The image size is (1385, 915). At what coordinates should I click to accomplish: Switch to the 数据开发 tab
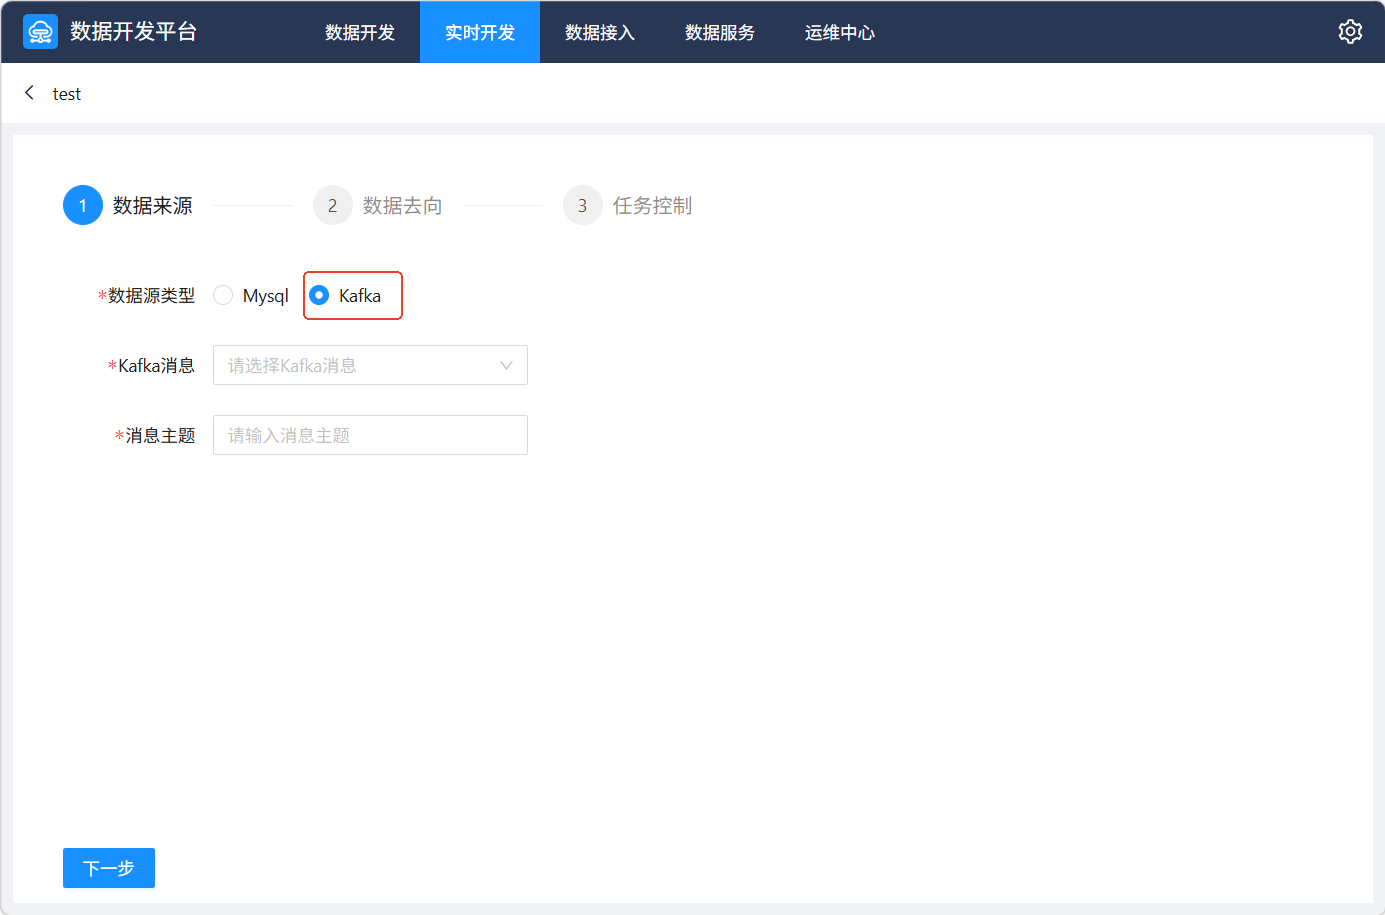[x=360, y=32]
